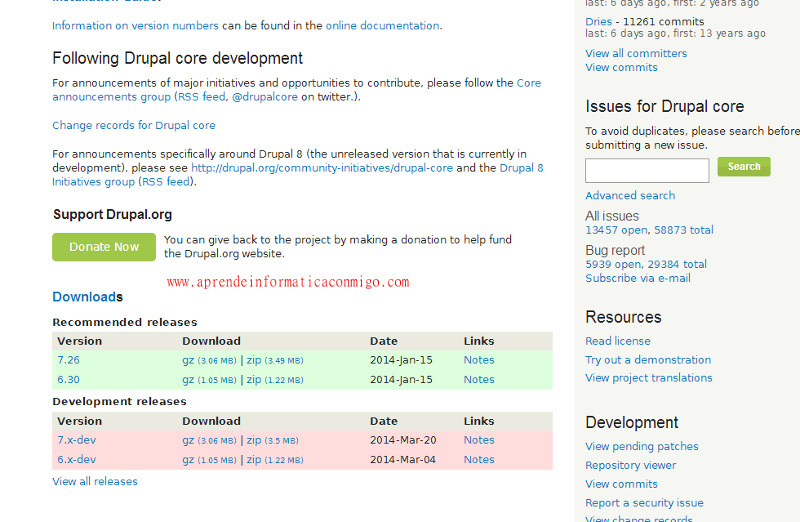The image size is (800, 522).
Task: Open Repository viewer link
Action: tap(631, 465)
